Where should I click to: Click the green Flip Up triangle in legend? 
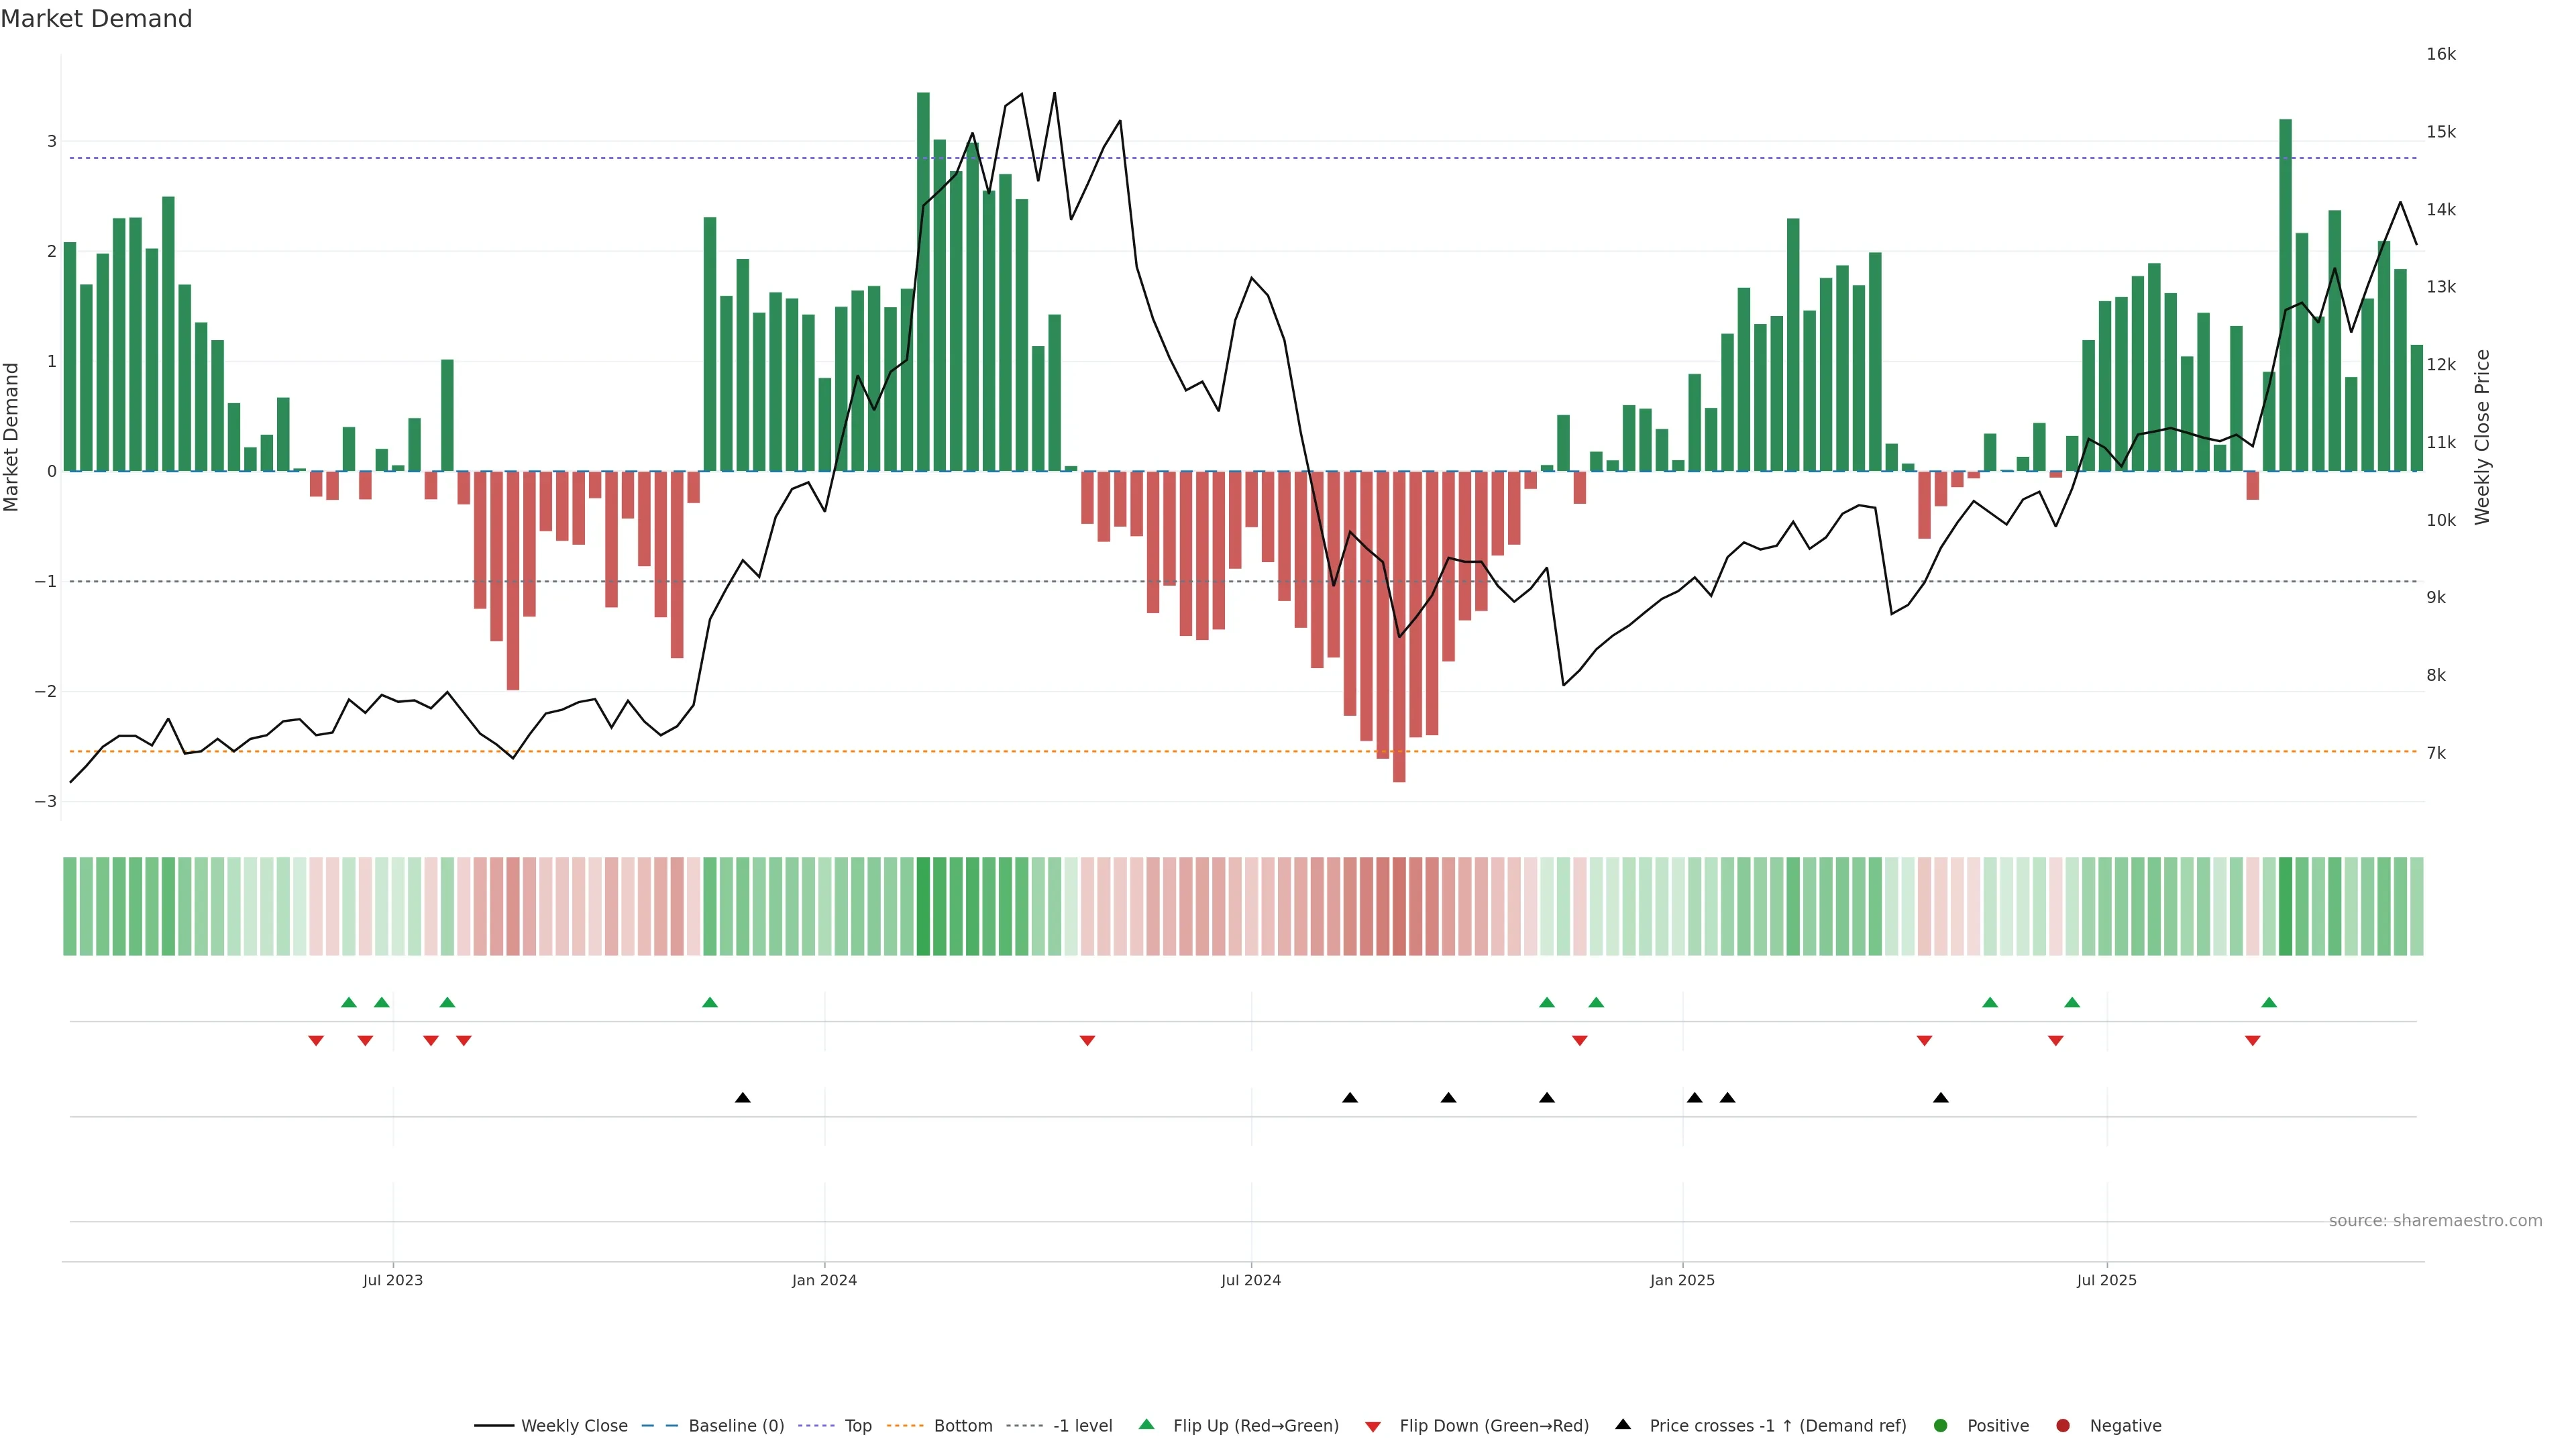point(1146,1424)
